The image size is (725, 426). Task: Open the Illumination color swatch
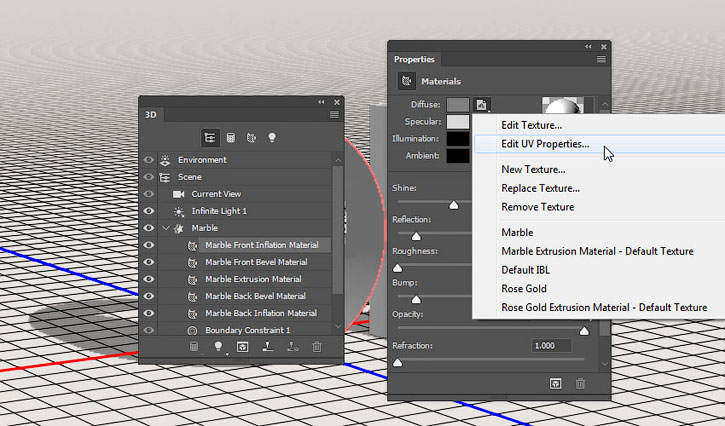458,139
